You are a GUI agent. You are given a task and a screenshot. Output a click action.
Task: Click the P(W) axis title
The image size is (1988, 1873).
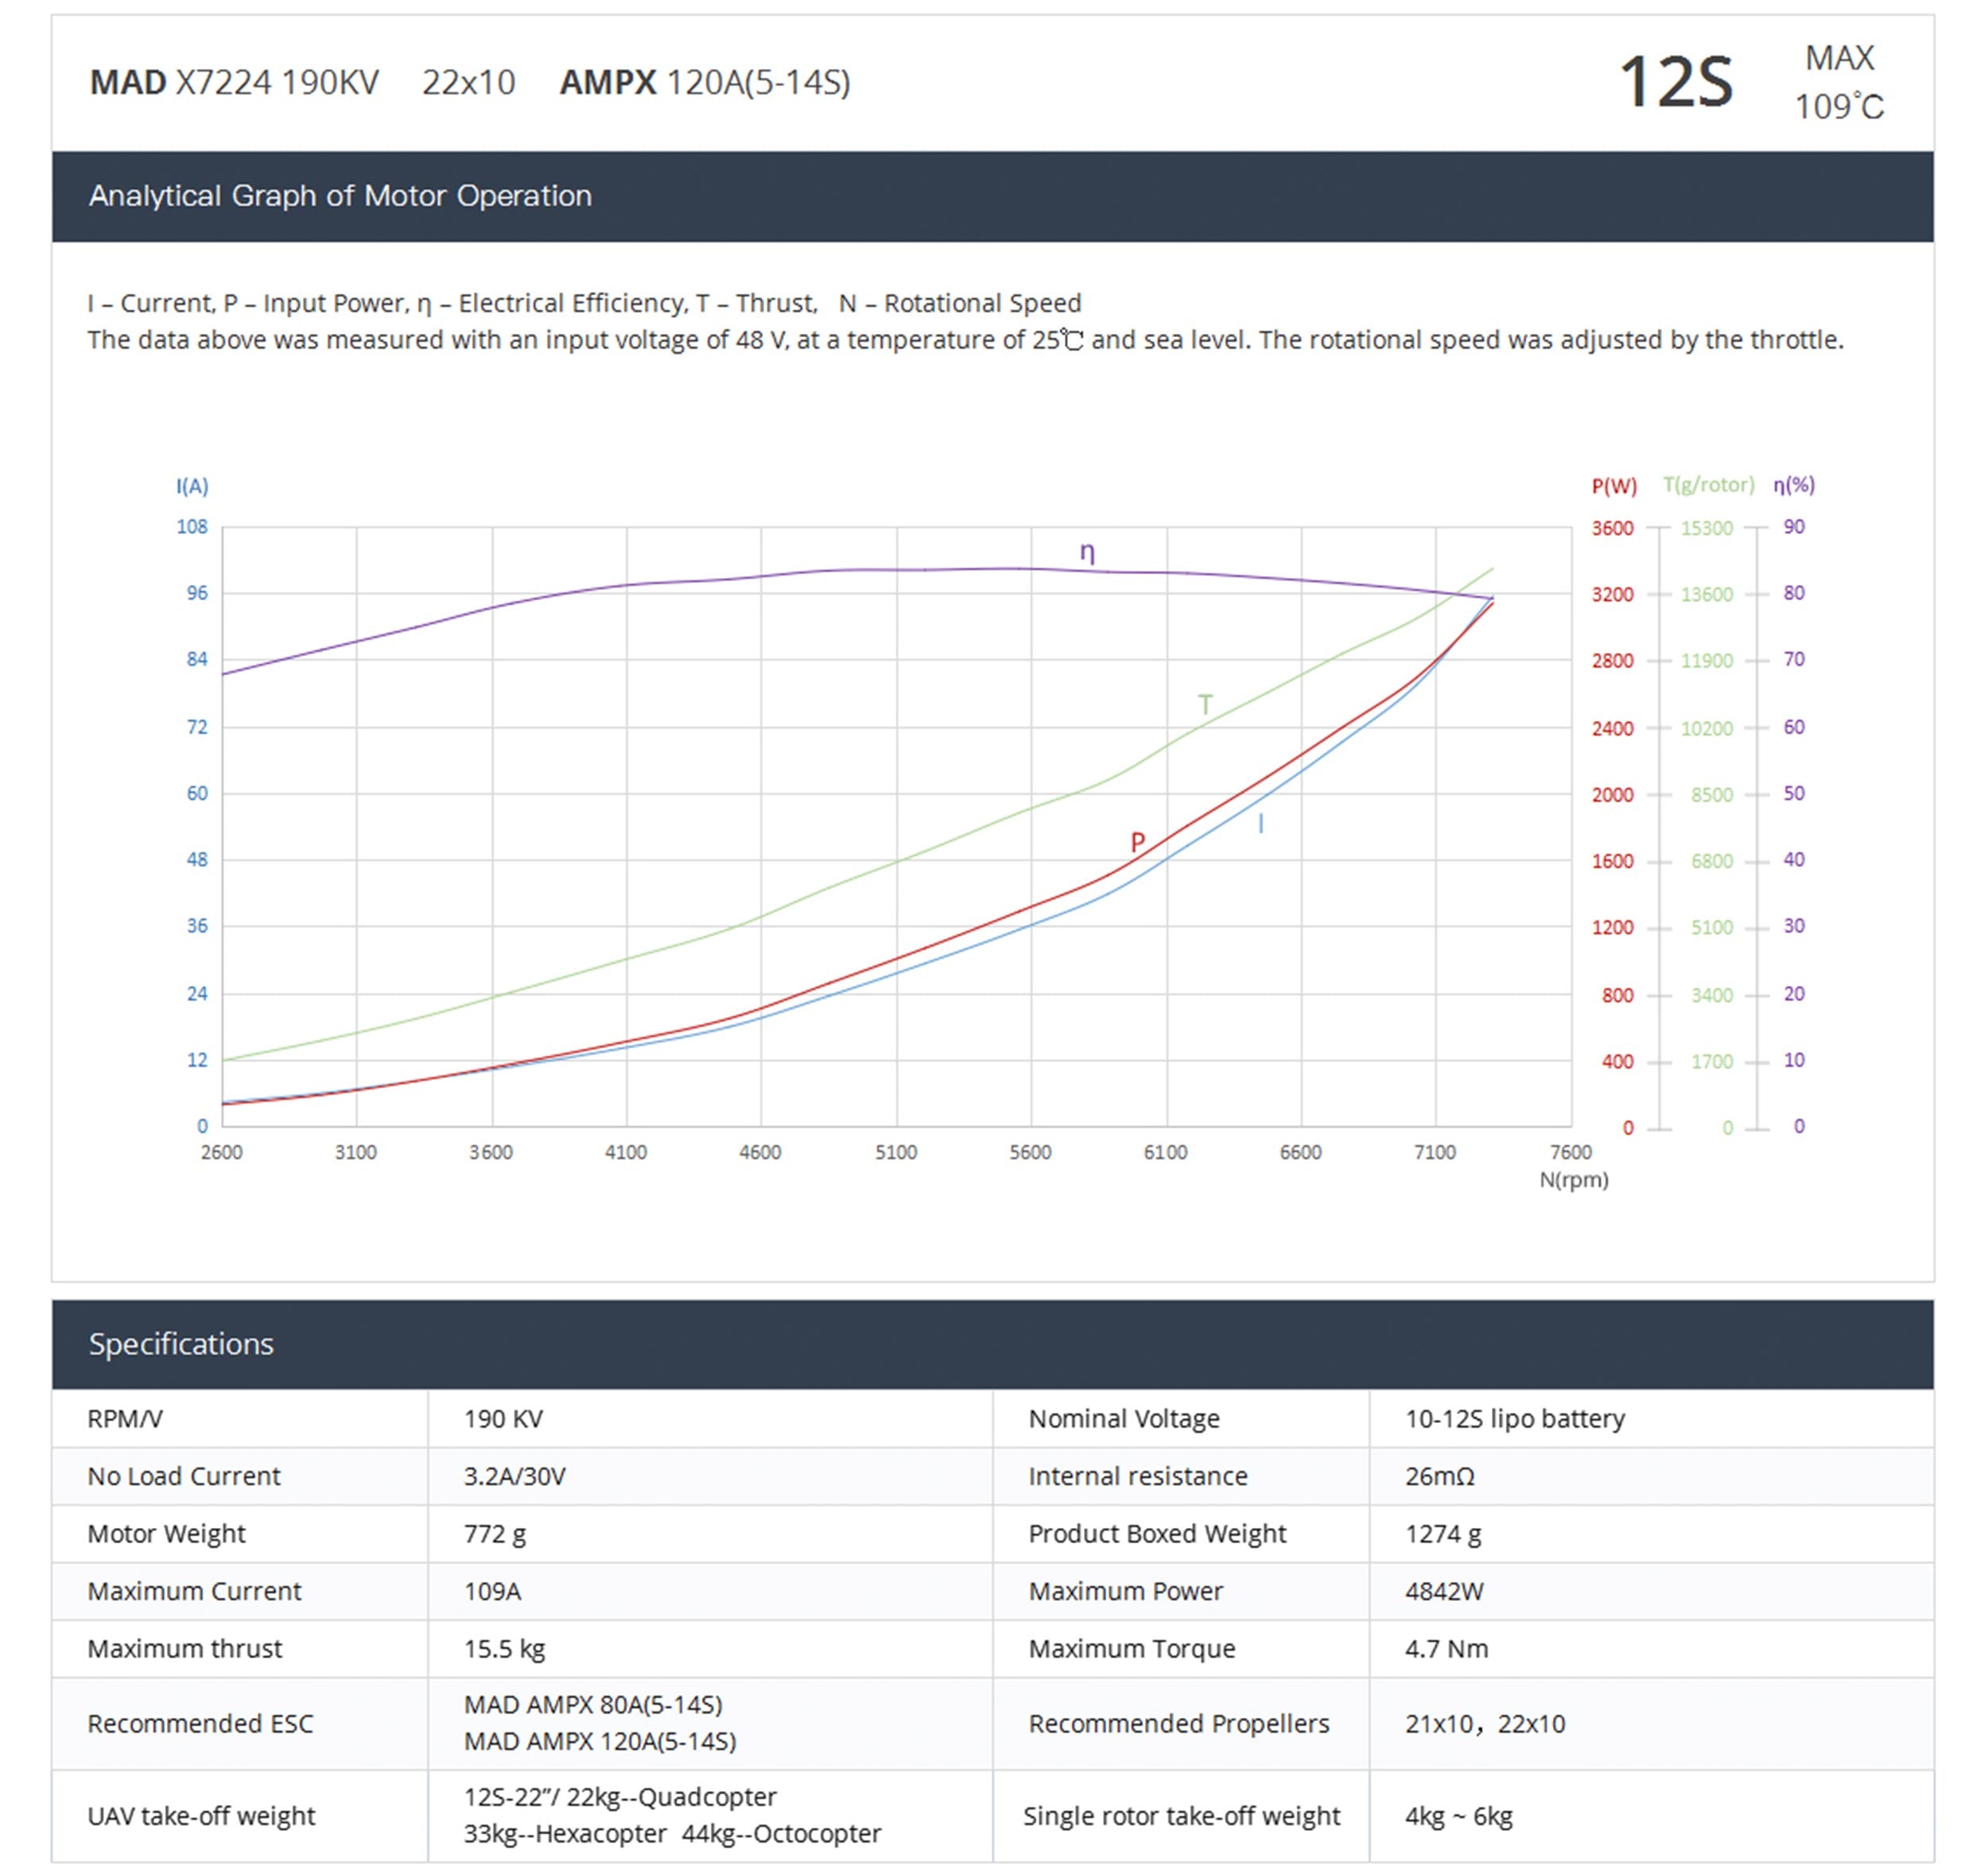coord(1614,486)
